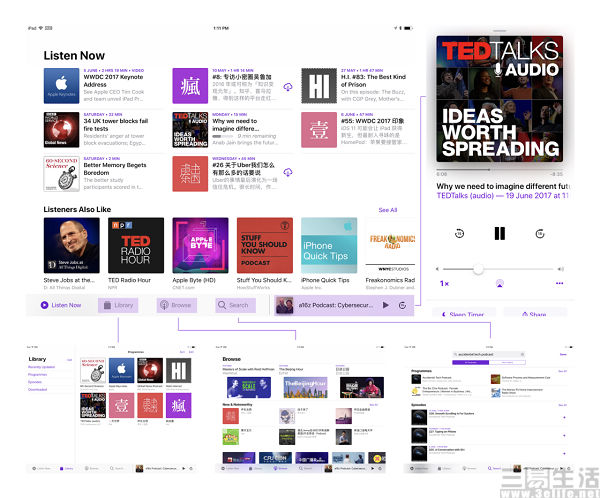Click the 60-Second Science artwork
The height and width of the screenshot is (498, 600).
click(x=61, y=174)
